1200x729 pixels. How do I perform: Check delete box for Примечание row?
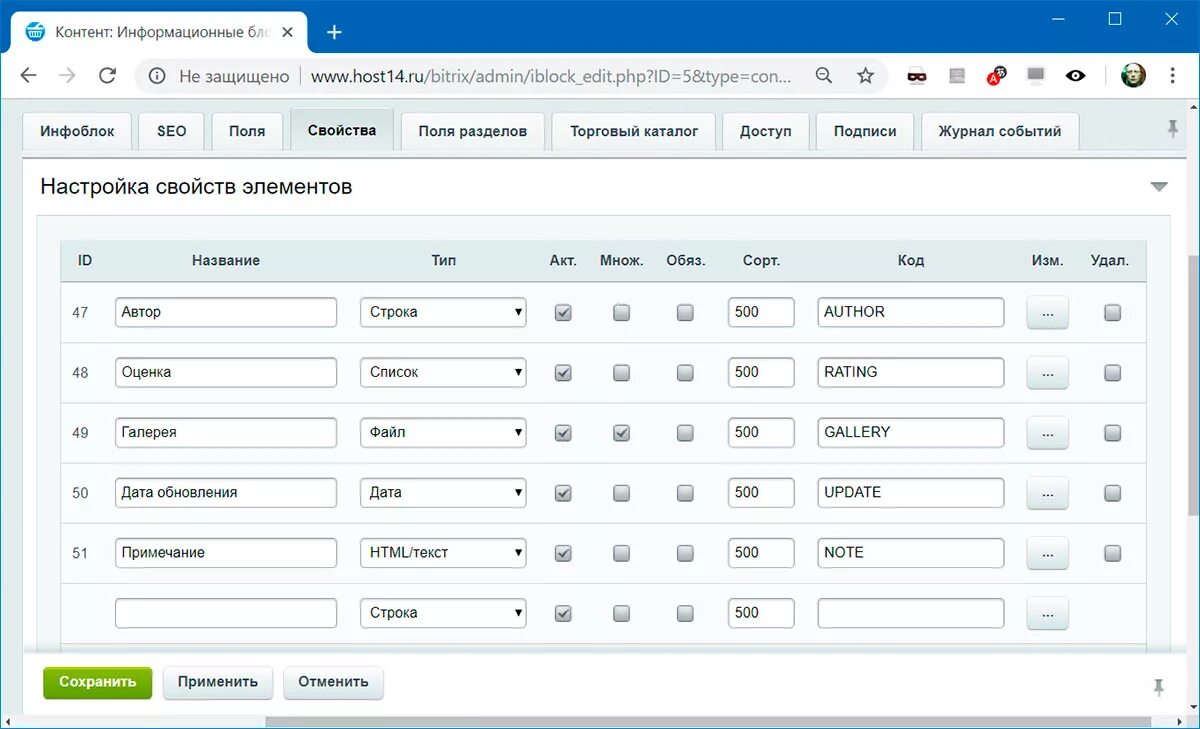coord(1112,553)
